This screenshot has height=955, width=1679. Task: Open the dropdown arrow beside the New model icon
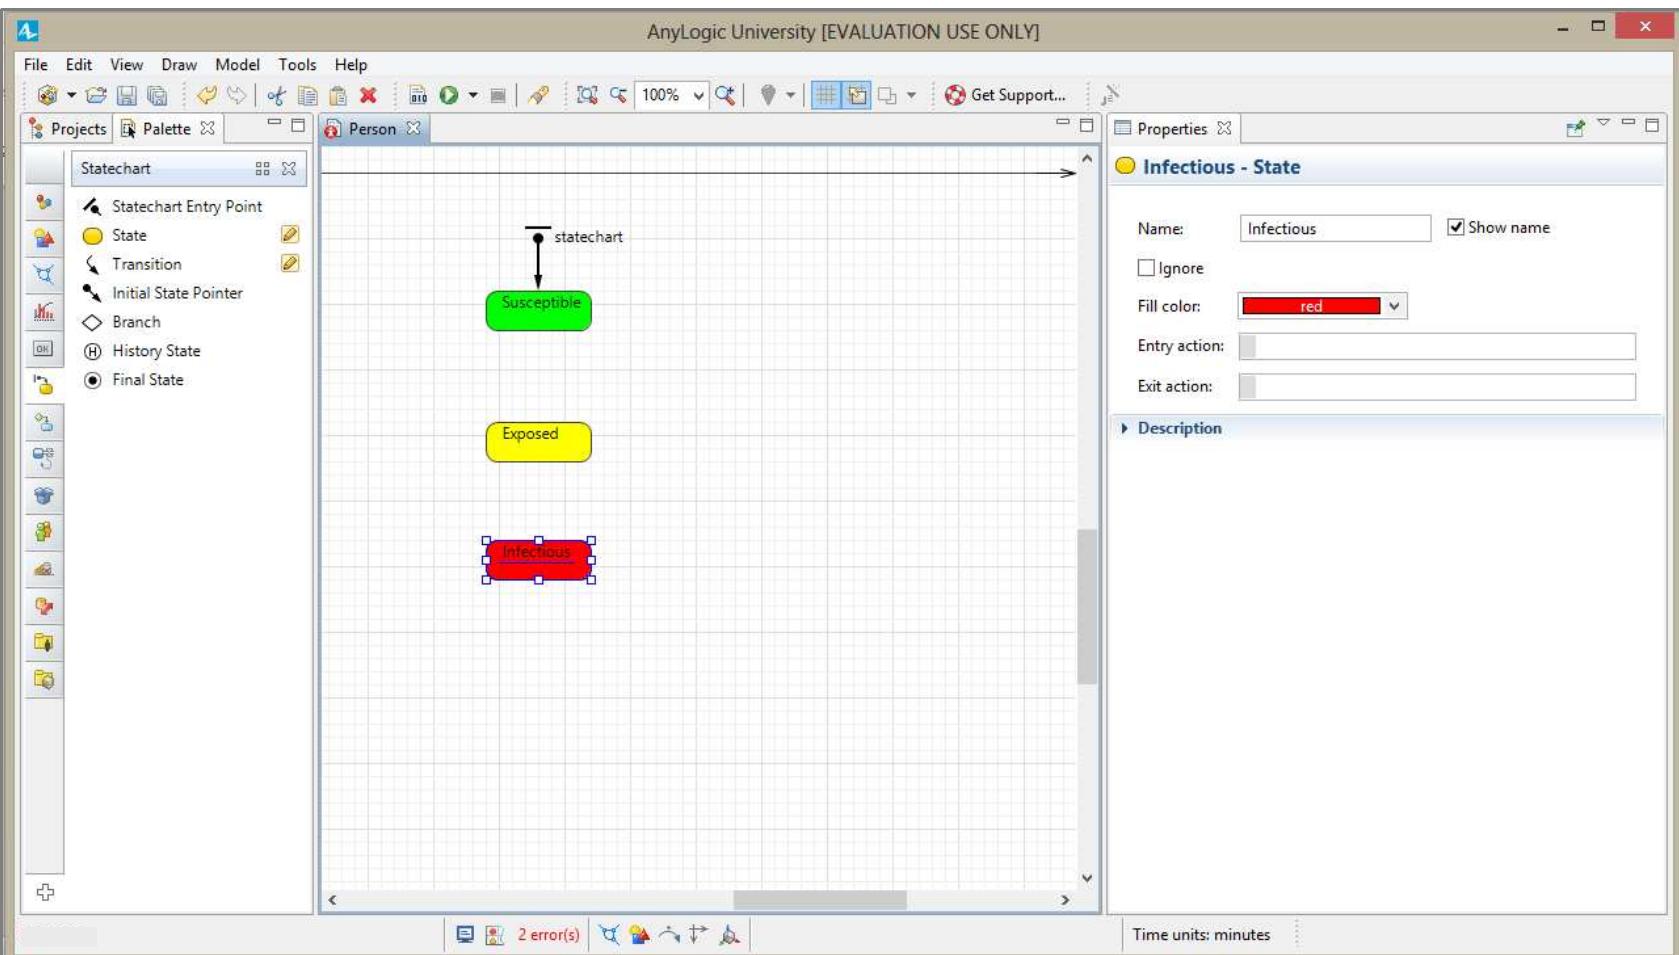pyautogui.click(x=71, y=95)
